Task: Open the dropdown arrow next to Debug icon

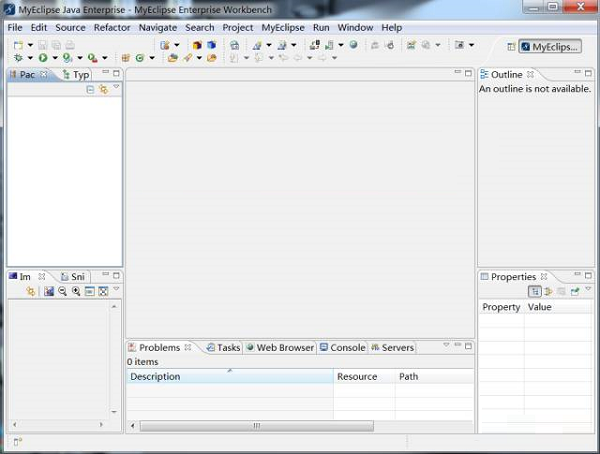Action: 30,58
